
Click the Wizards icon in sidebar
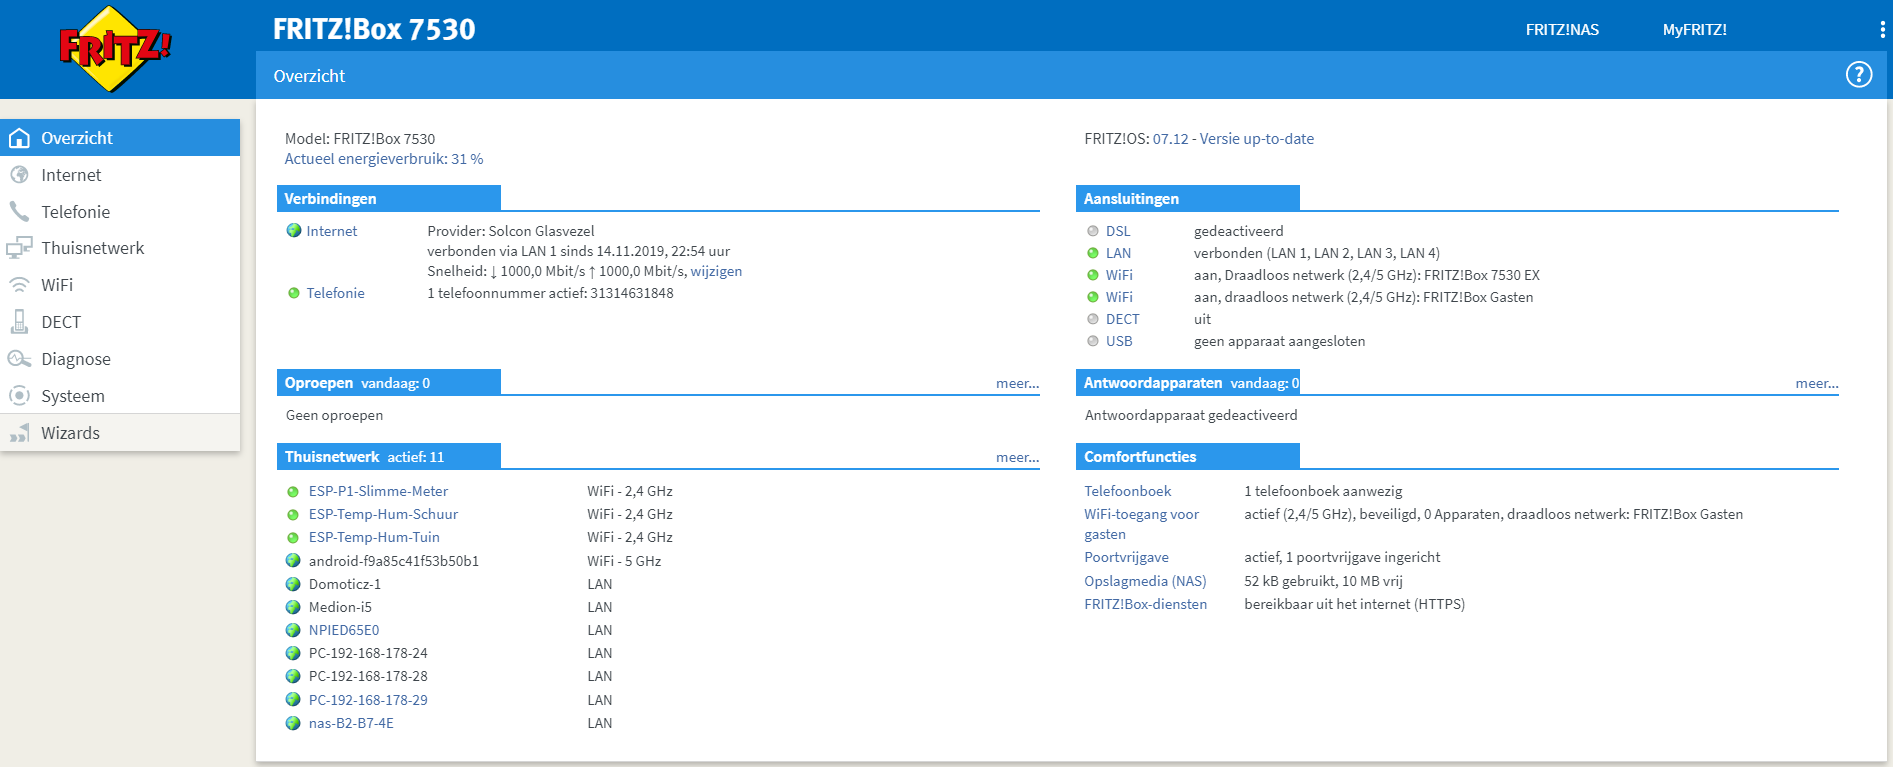click(19, 433)
